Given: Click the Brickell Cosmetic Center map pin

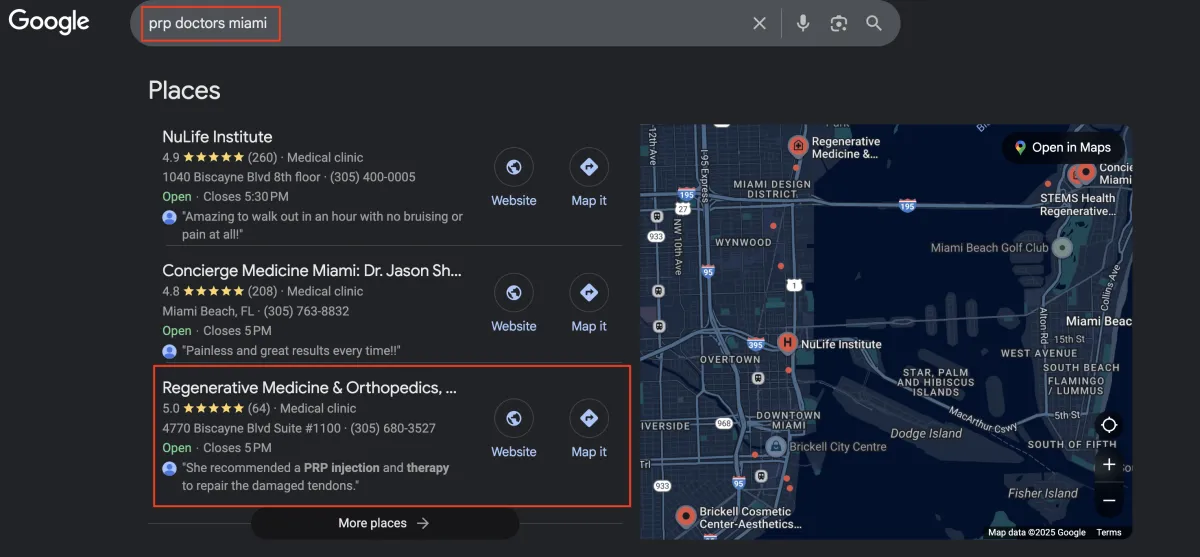Looking at the screenshot, I should (x=686, y=516).
